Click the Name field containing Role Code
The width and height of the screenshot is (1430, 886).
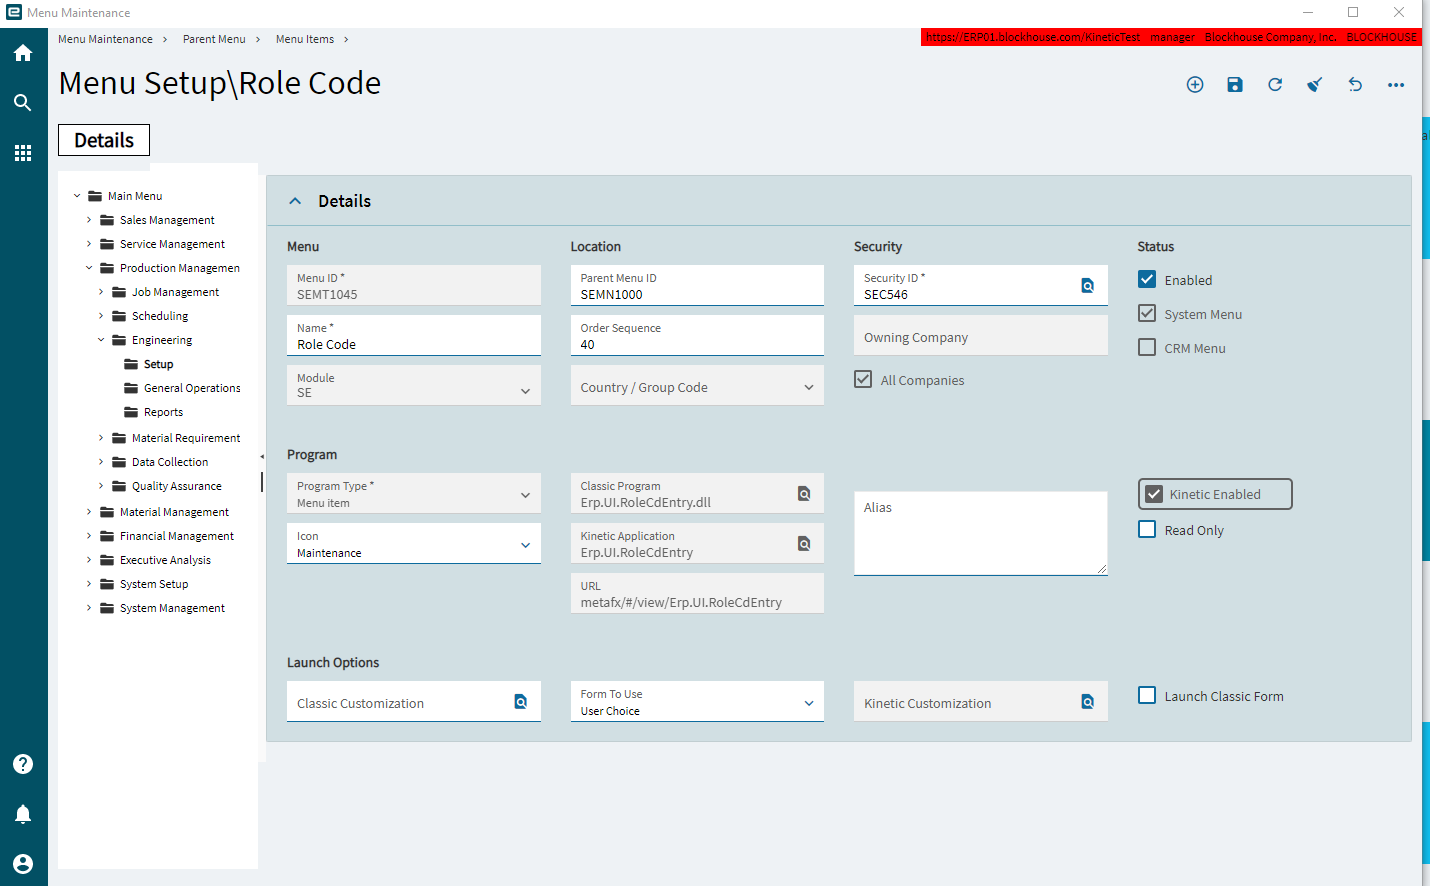point(414,335)
